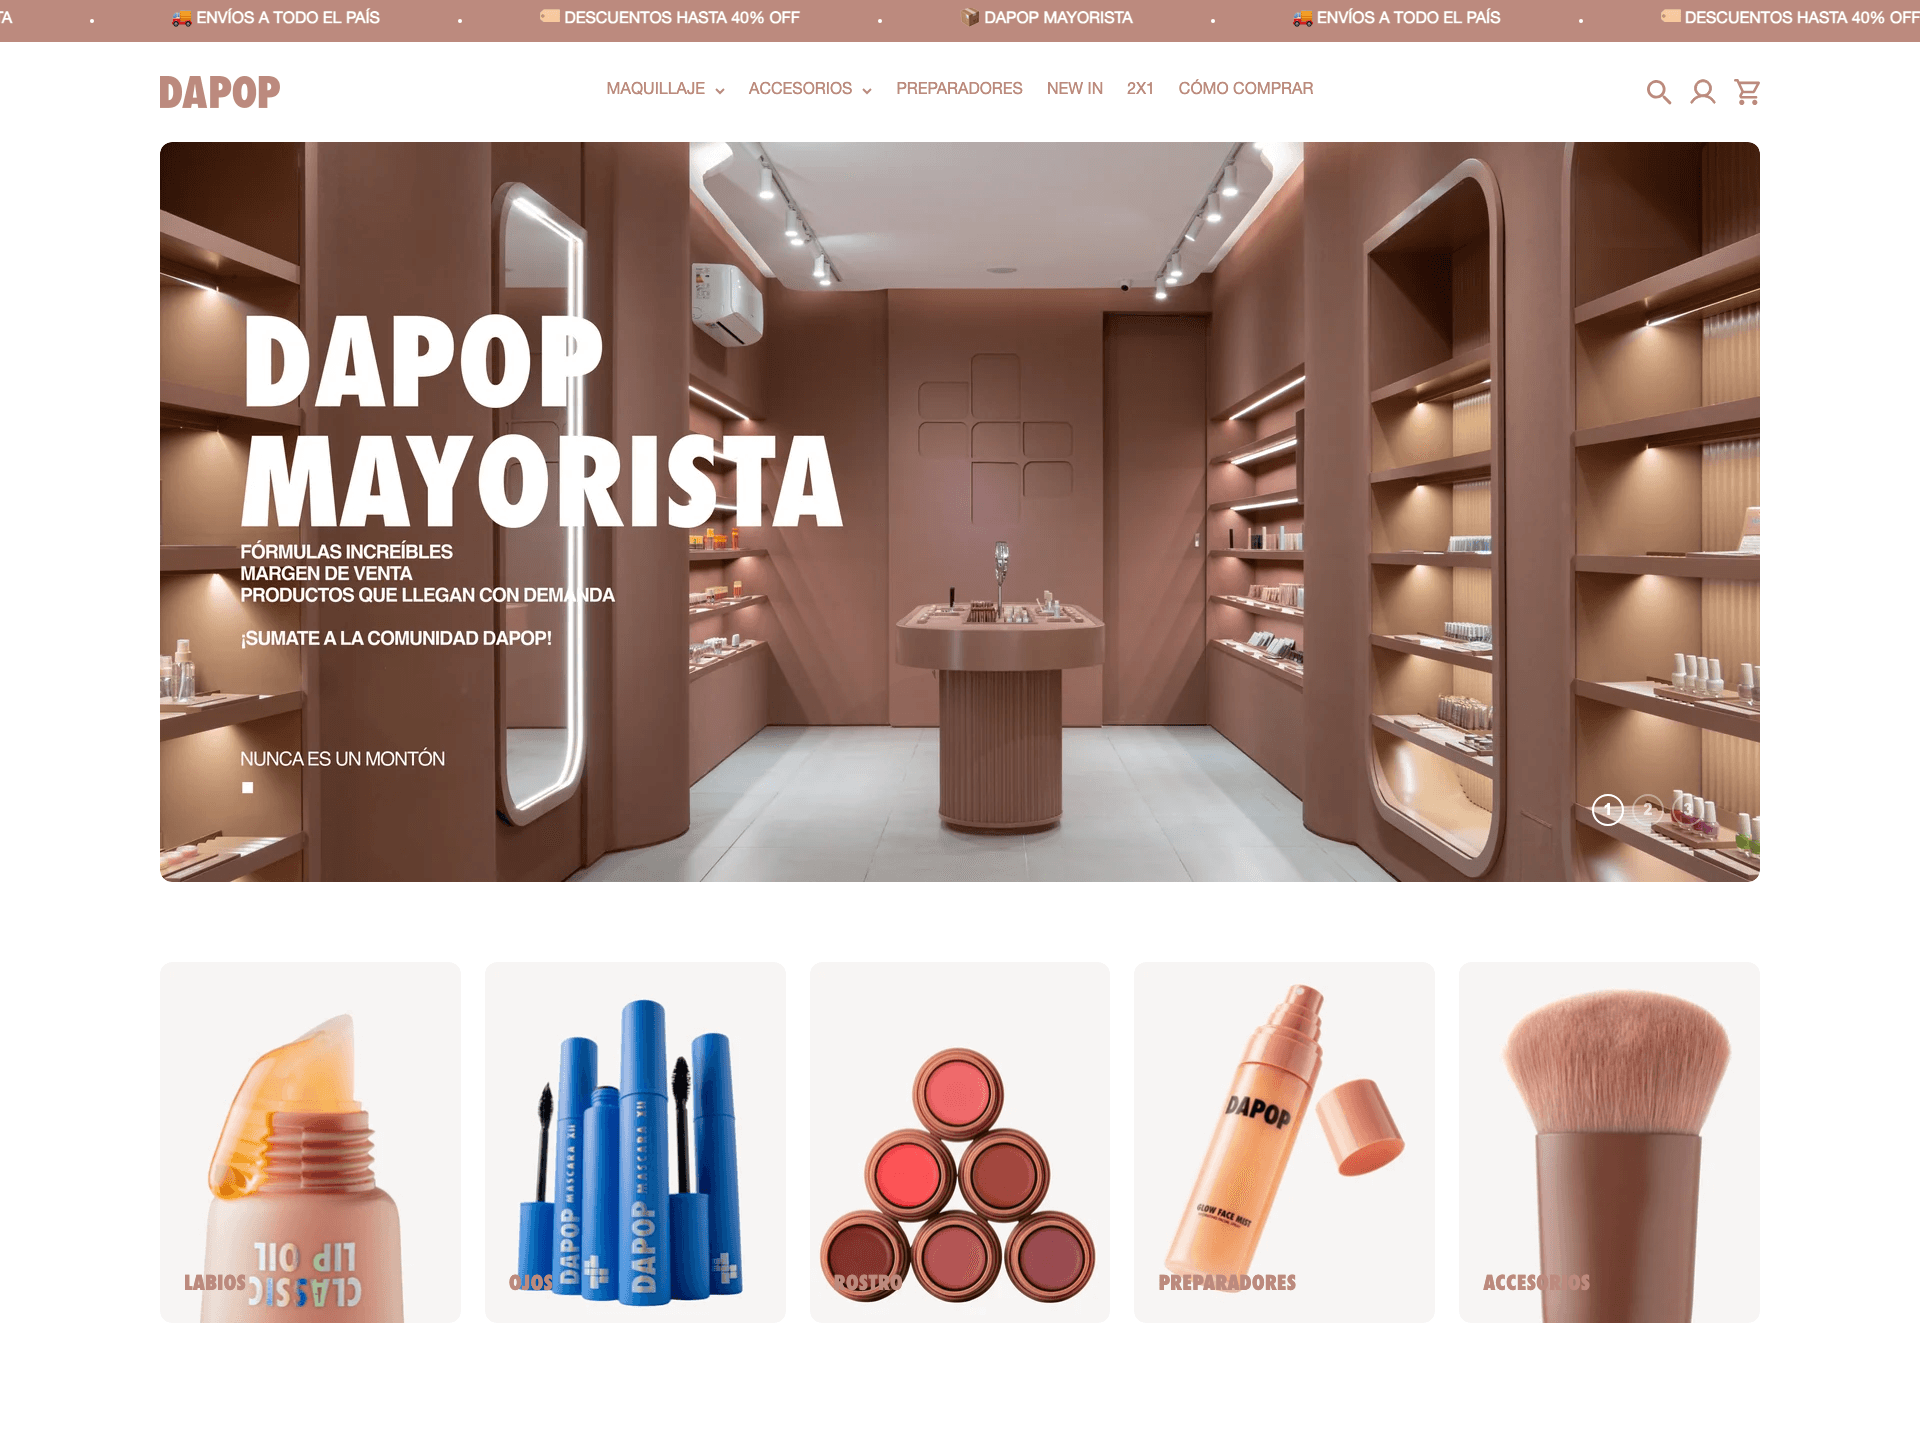Click 'MARGEN DE VENTA' banner text
The width and height of the screenshot is (1920, 1440).
326,573
